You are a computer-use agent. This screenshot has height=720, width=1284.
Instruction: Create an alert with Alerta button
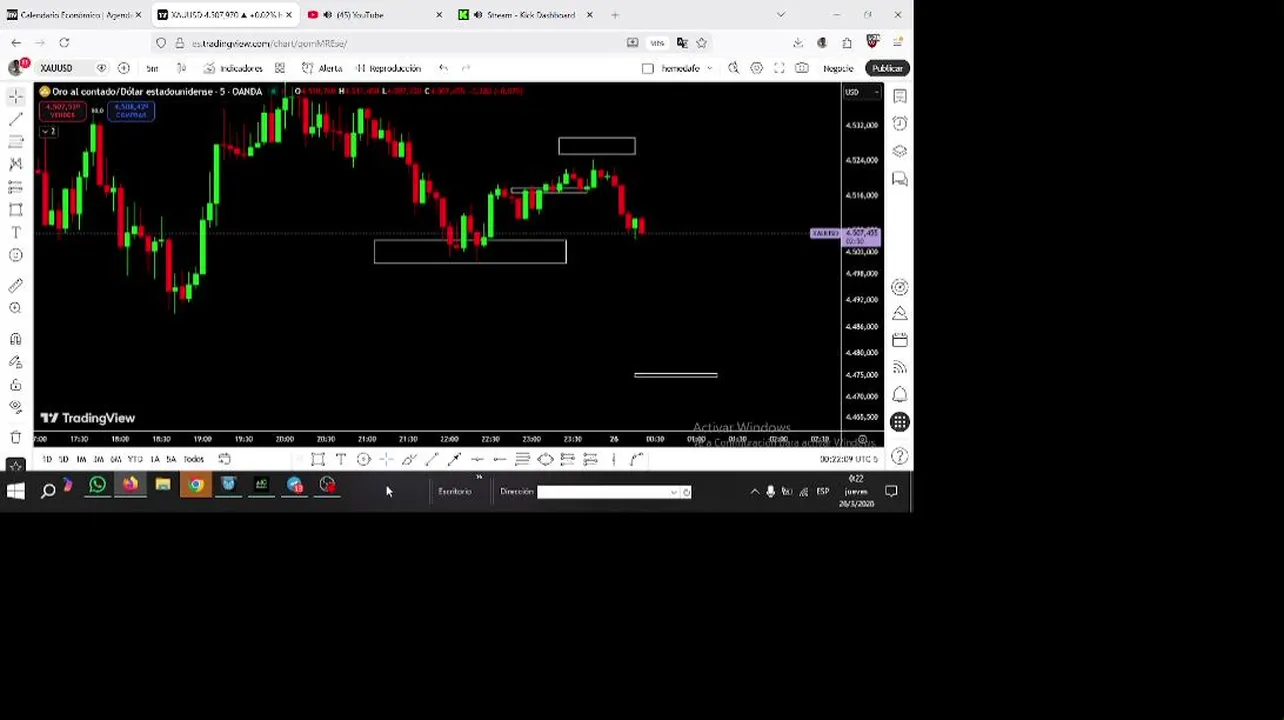pyautogui.click(x=322, y=68)
